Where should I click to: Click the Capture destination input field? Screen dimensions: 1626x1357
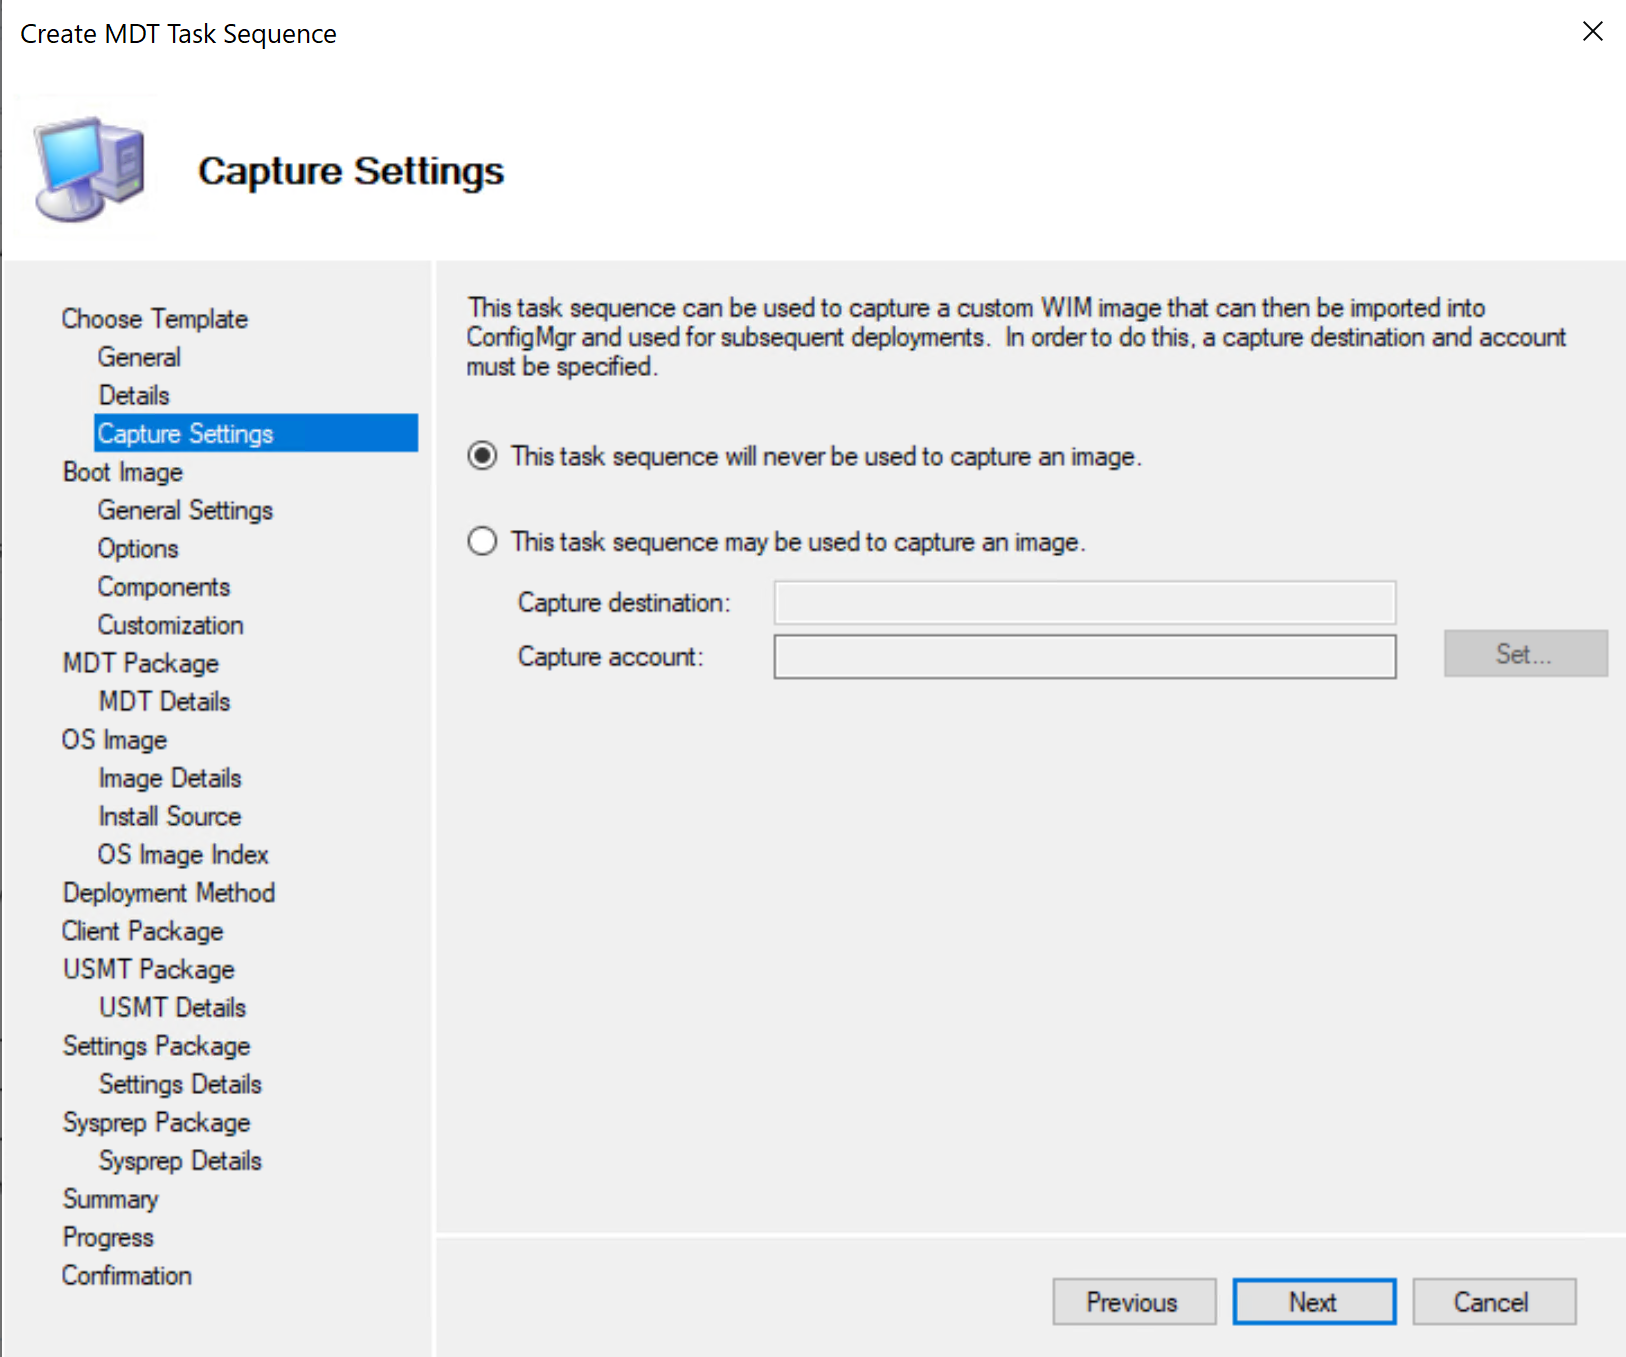1083,602
